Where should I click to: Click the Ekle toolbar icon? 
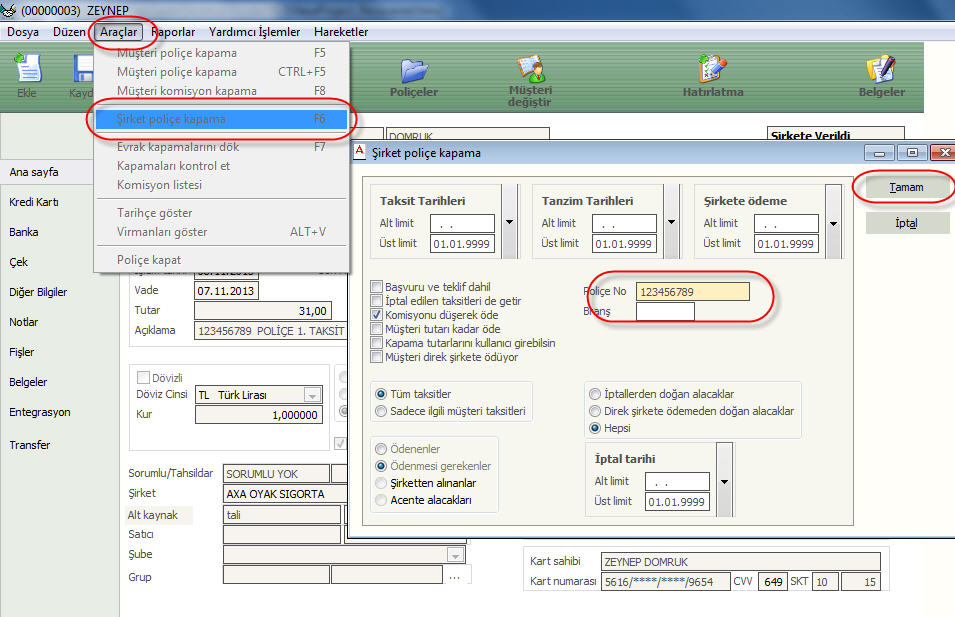(26, 72)
